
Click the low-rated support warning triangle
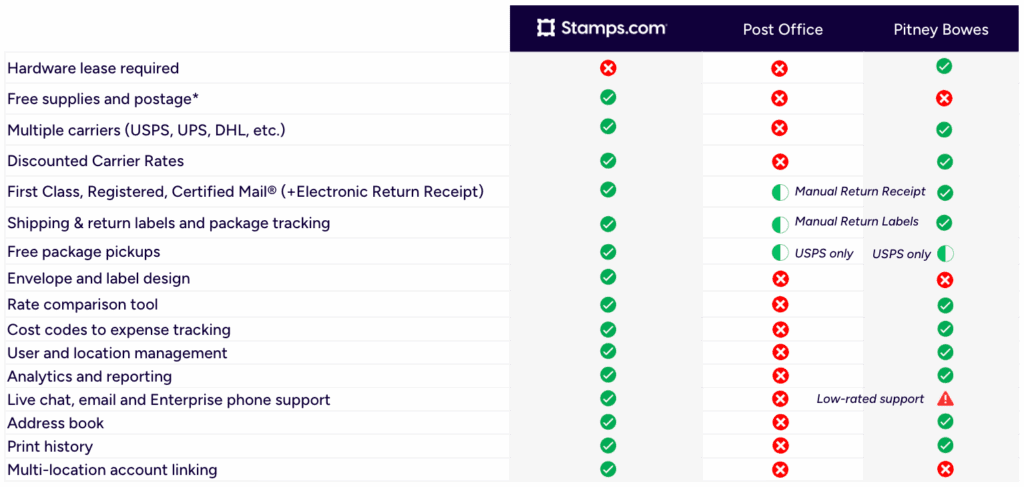(x=945, y=399)
